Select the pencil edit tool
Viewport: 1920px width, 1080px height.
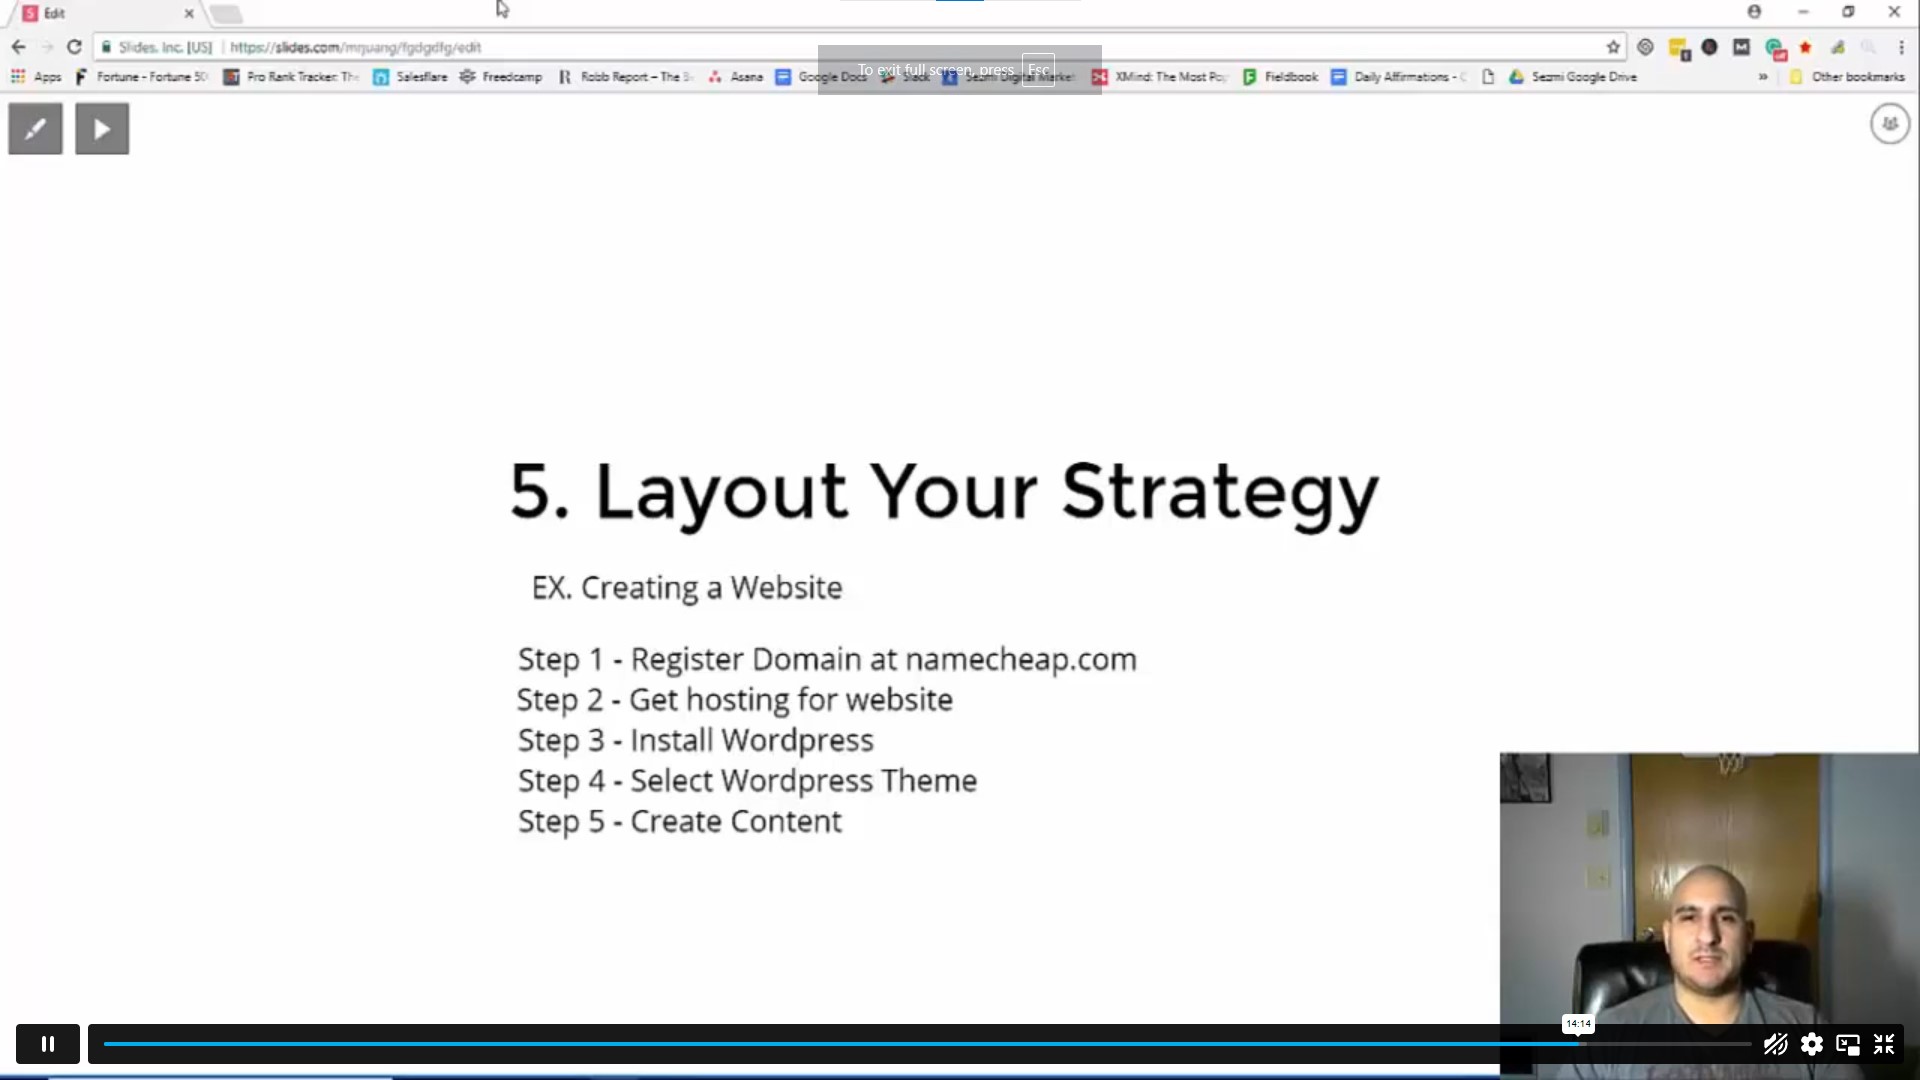click(35, 128)
